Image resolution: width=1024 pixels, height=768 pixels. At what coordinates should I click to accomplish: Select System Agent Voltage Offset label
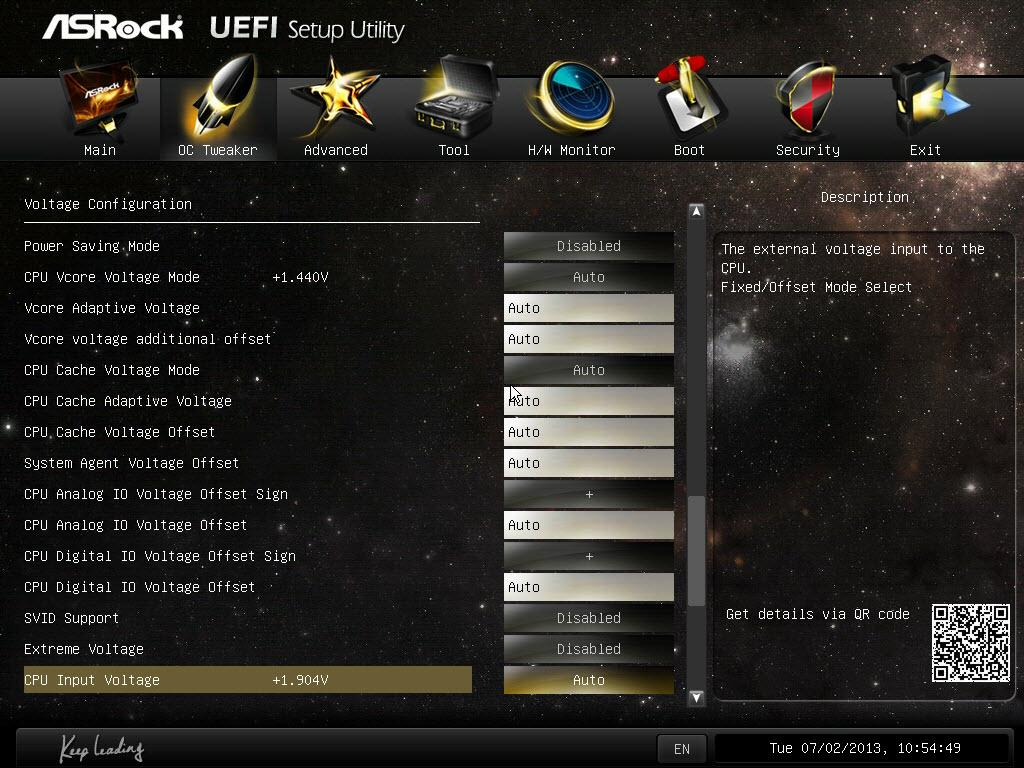(x=131, y=463)
